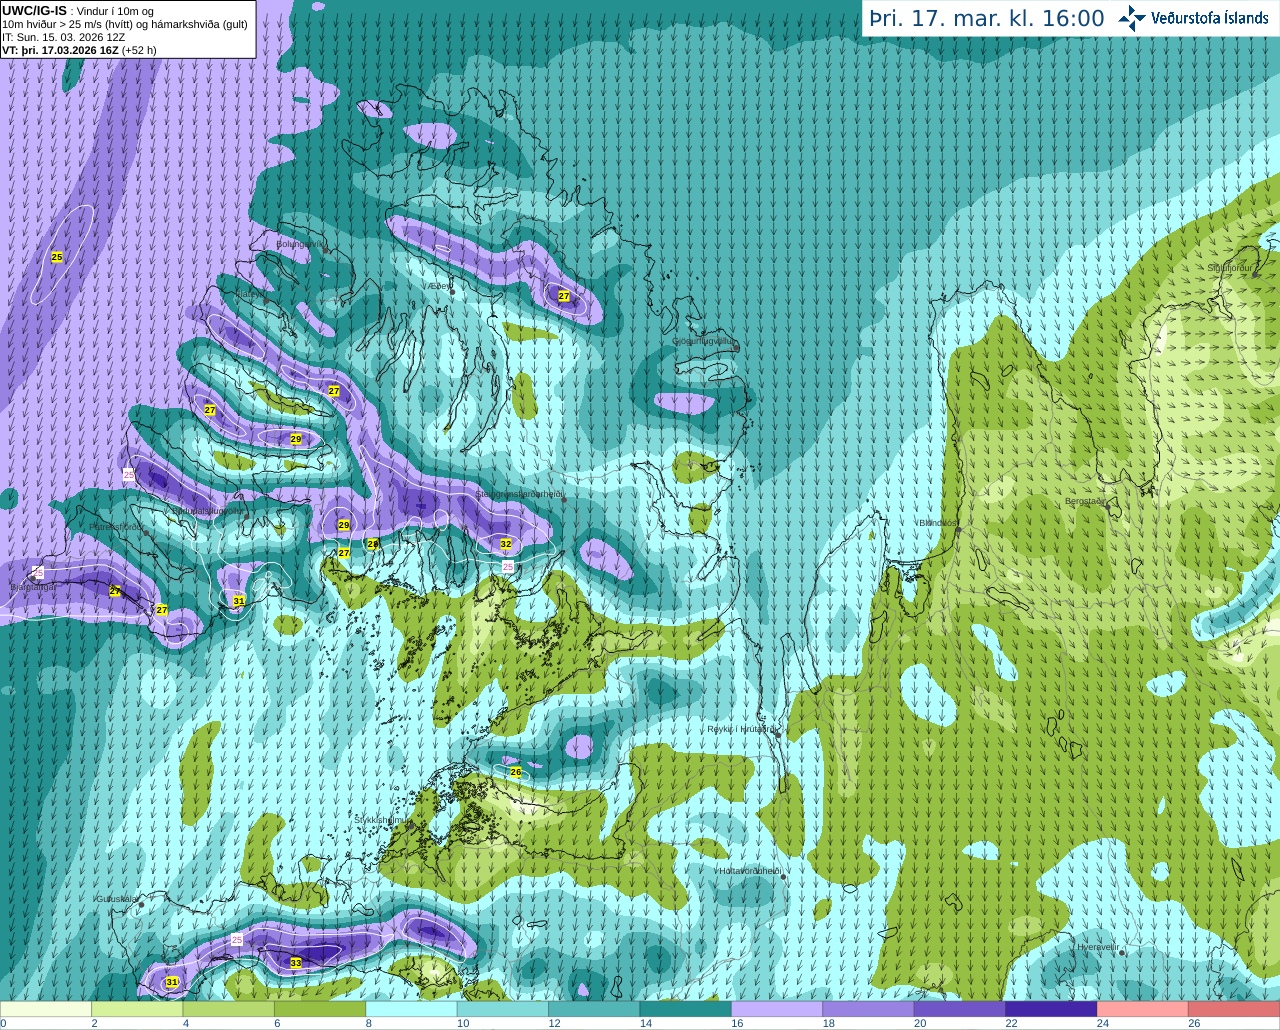
Task: Click the Bjargtangar station label
Action: [34, 587]
